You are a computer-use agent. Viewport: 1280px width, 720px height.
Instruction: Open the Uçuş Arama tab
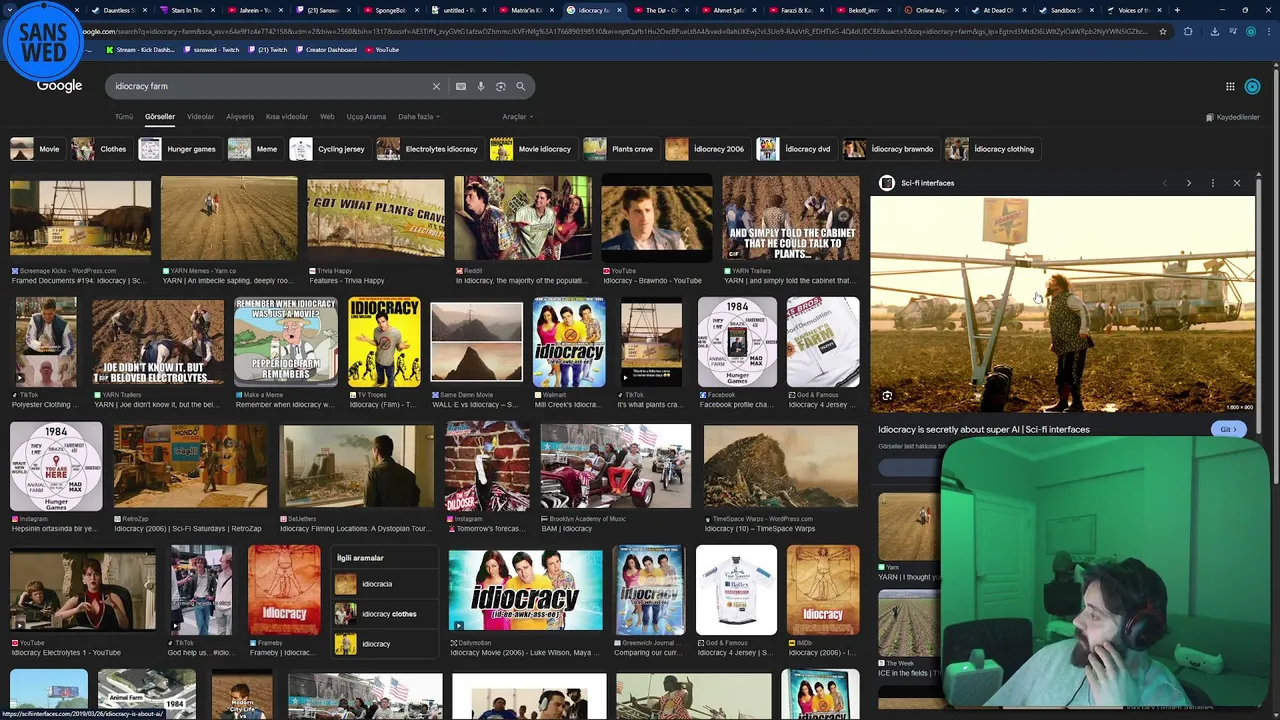(366, 117)
